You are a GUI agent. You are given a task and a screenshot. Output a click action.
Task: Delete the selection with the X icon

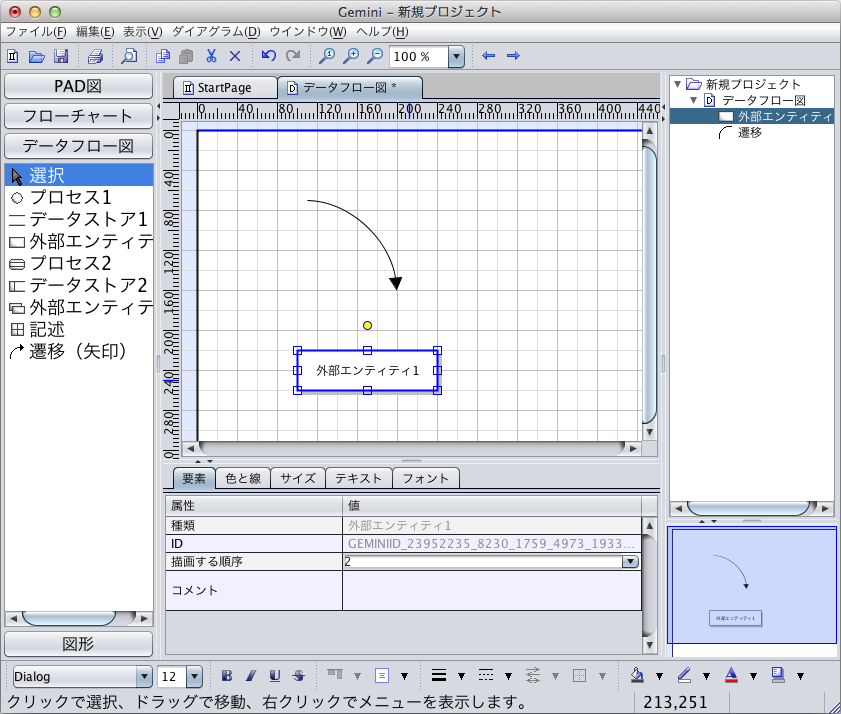(x=234, y=56)
